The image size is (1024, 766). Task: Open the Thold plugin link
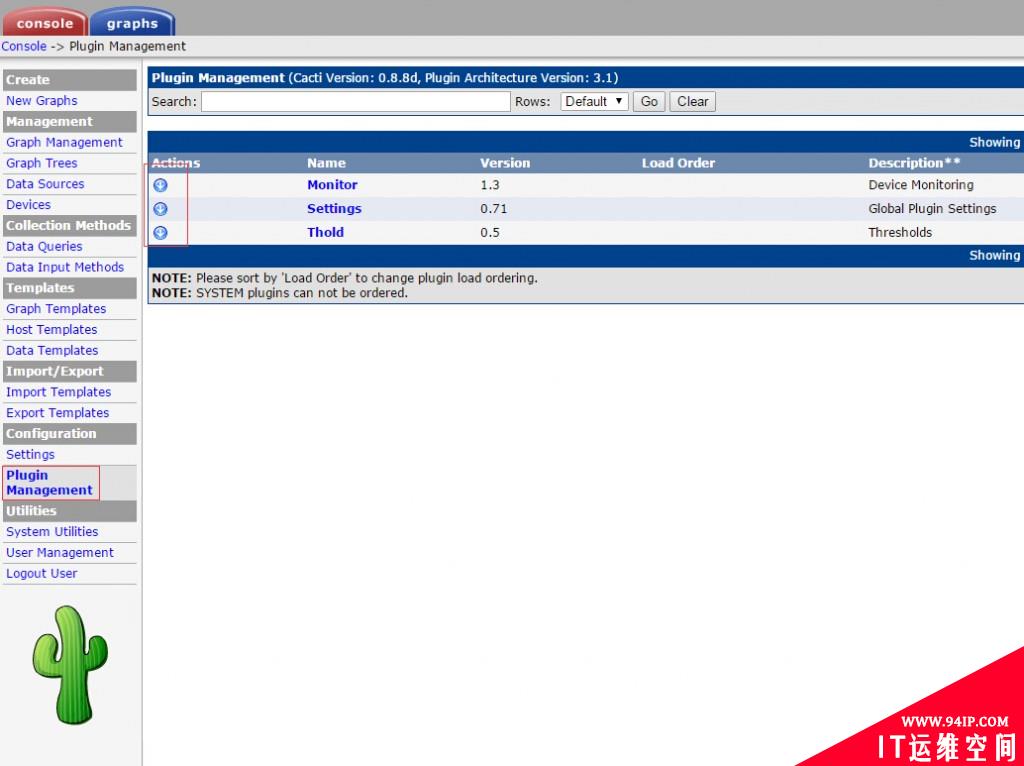(325, 232)
